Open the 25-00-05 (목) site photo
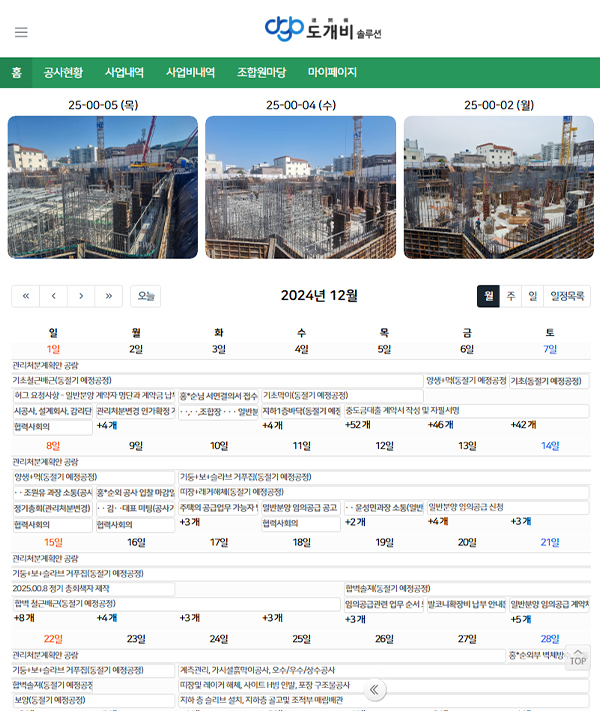Viewport: 600px width, 711px height. 103,187
